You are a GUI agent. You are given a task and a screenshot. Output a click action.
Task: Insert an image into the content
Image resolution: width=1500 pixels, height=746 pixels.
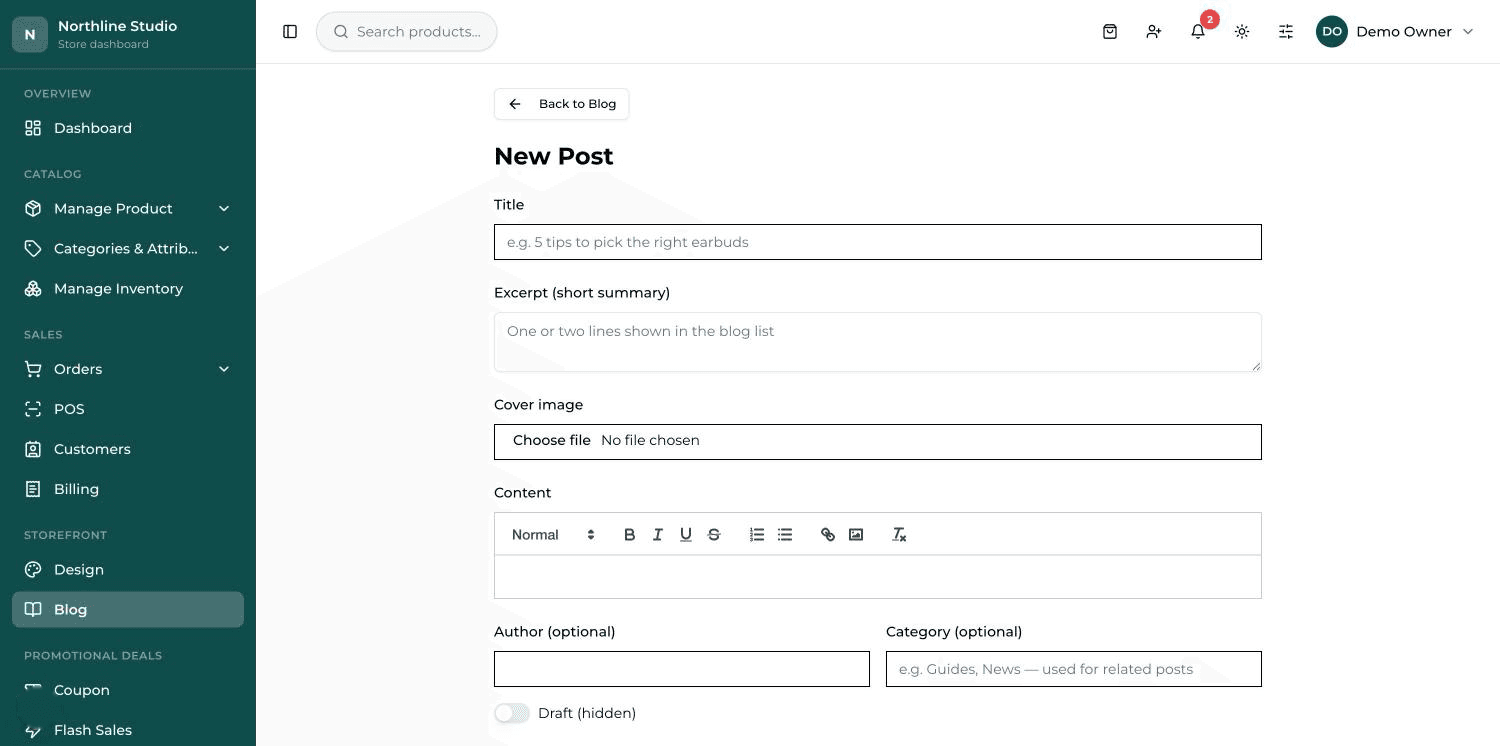(856, 535)
